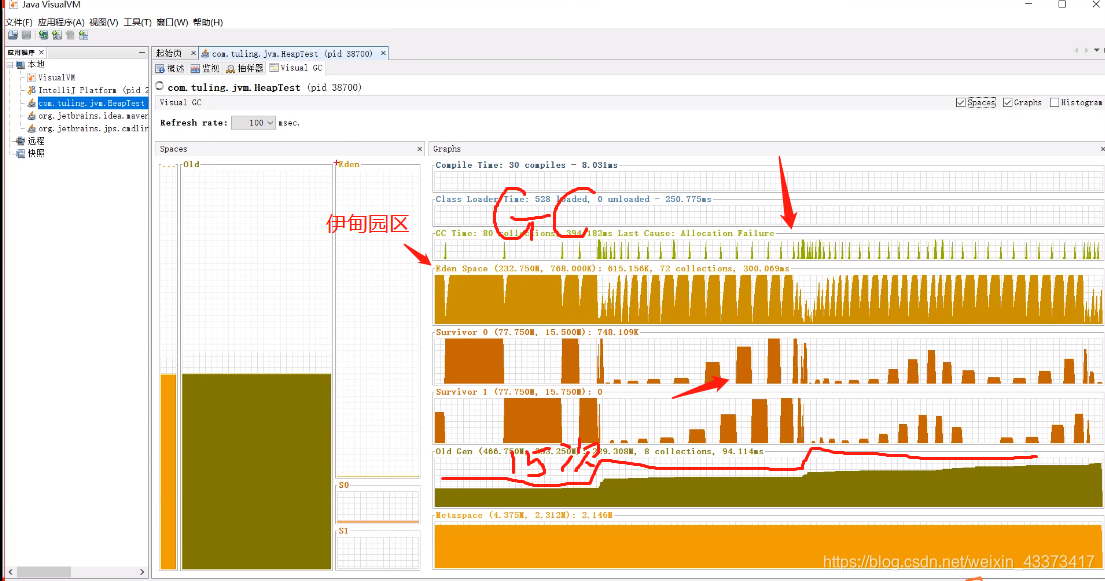Click the Load snapshot toolbar icon
This screenshot has height=581, width=1105.
pyautogui.click(x=13, y=35)
